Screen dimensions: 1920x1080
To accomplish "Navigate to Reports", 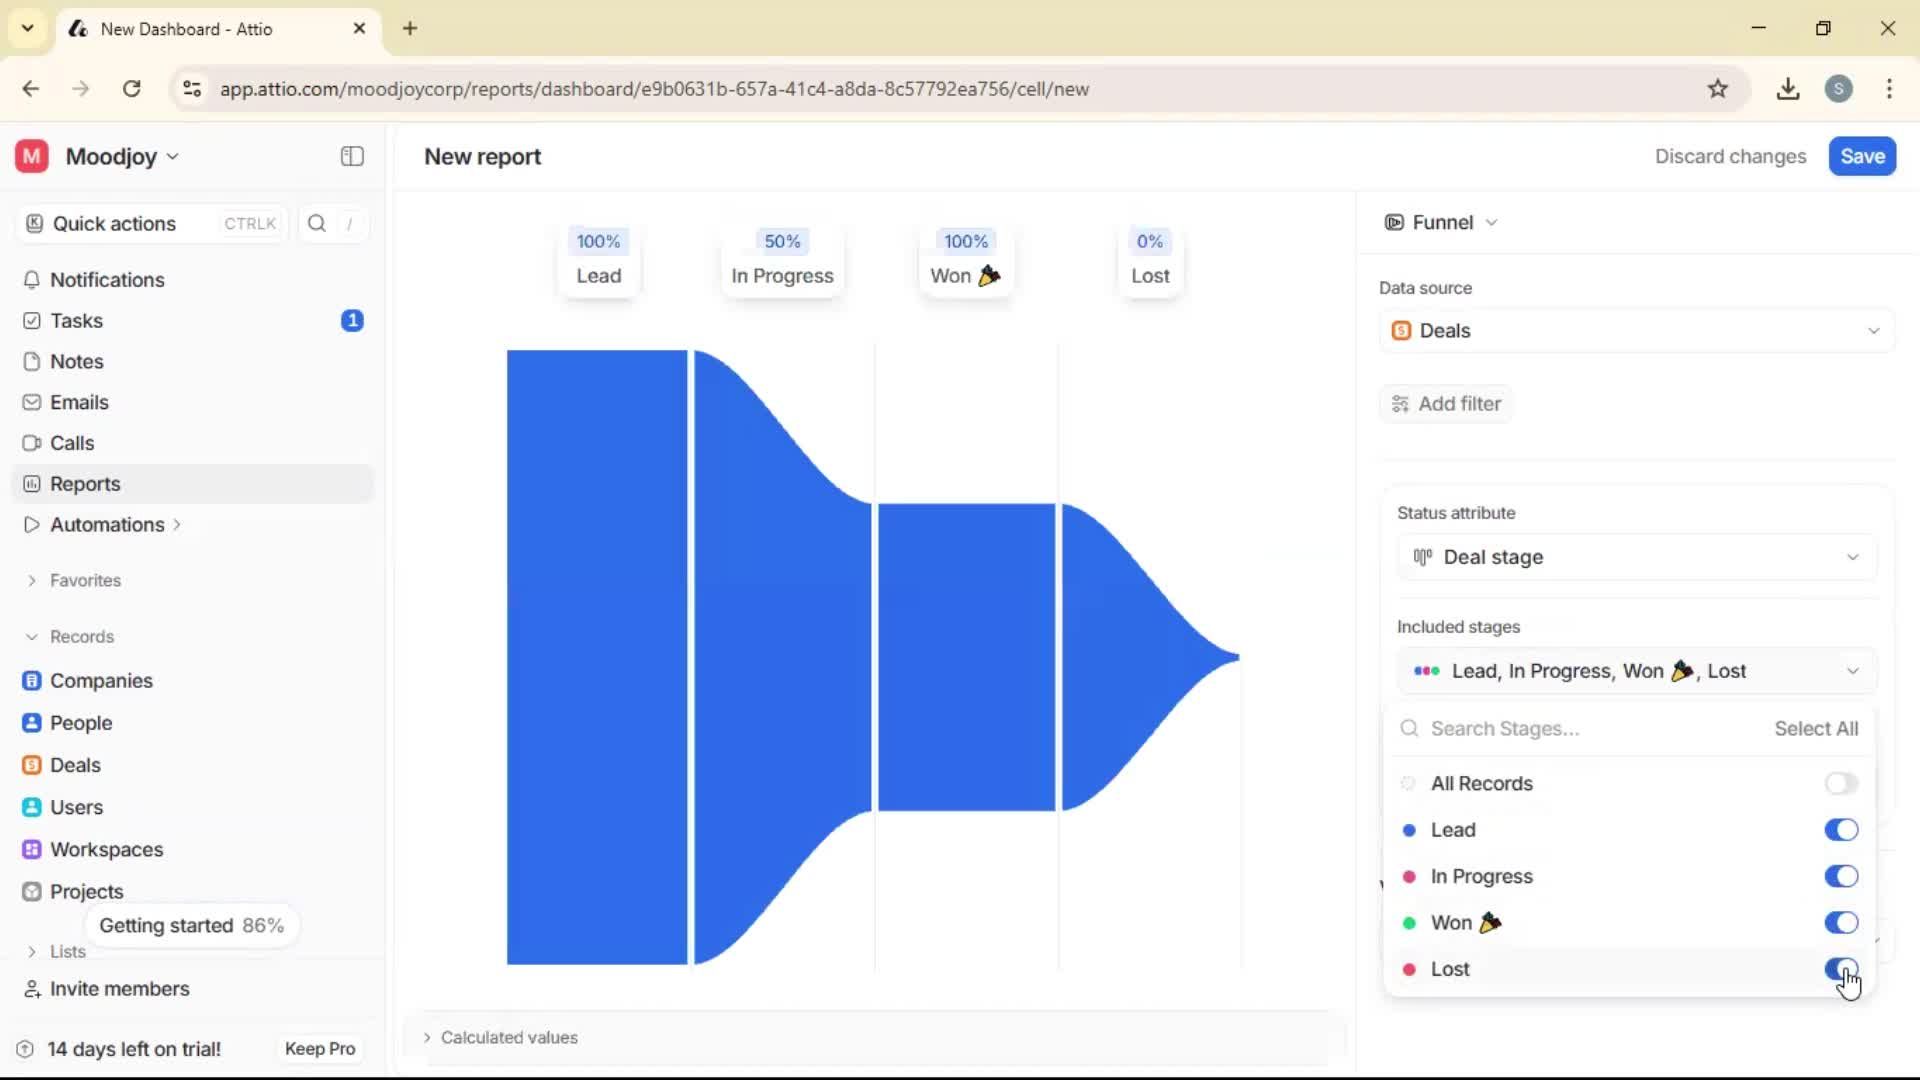I will pyautogui.click(x=83, y=483).
